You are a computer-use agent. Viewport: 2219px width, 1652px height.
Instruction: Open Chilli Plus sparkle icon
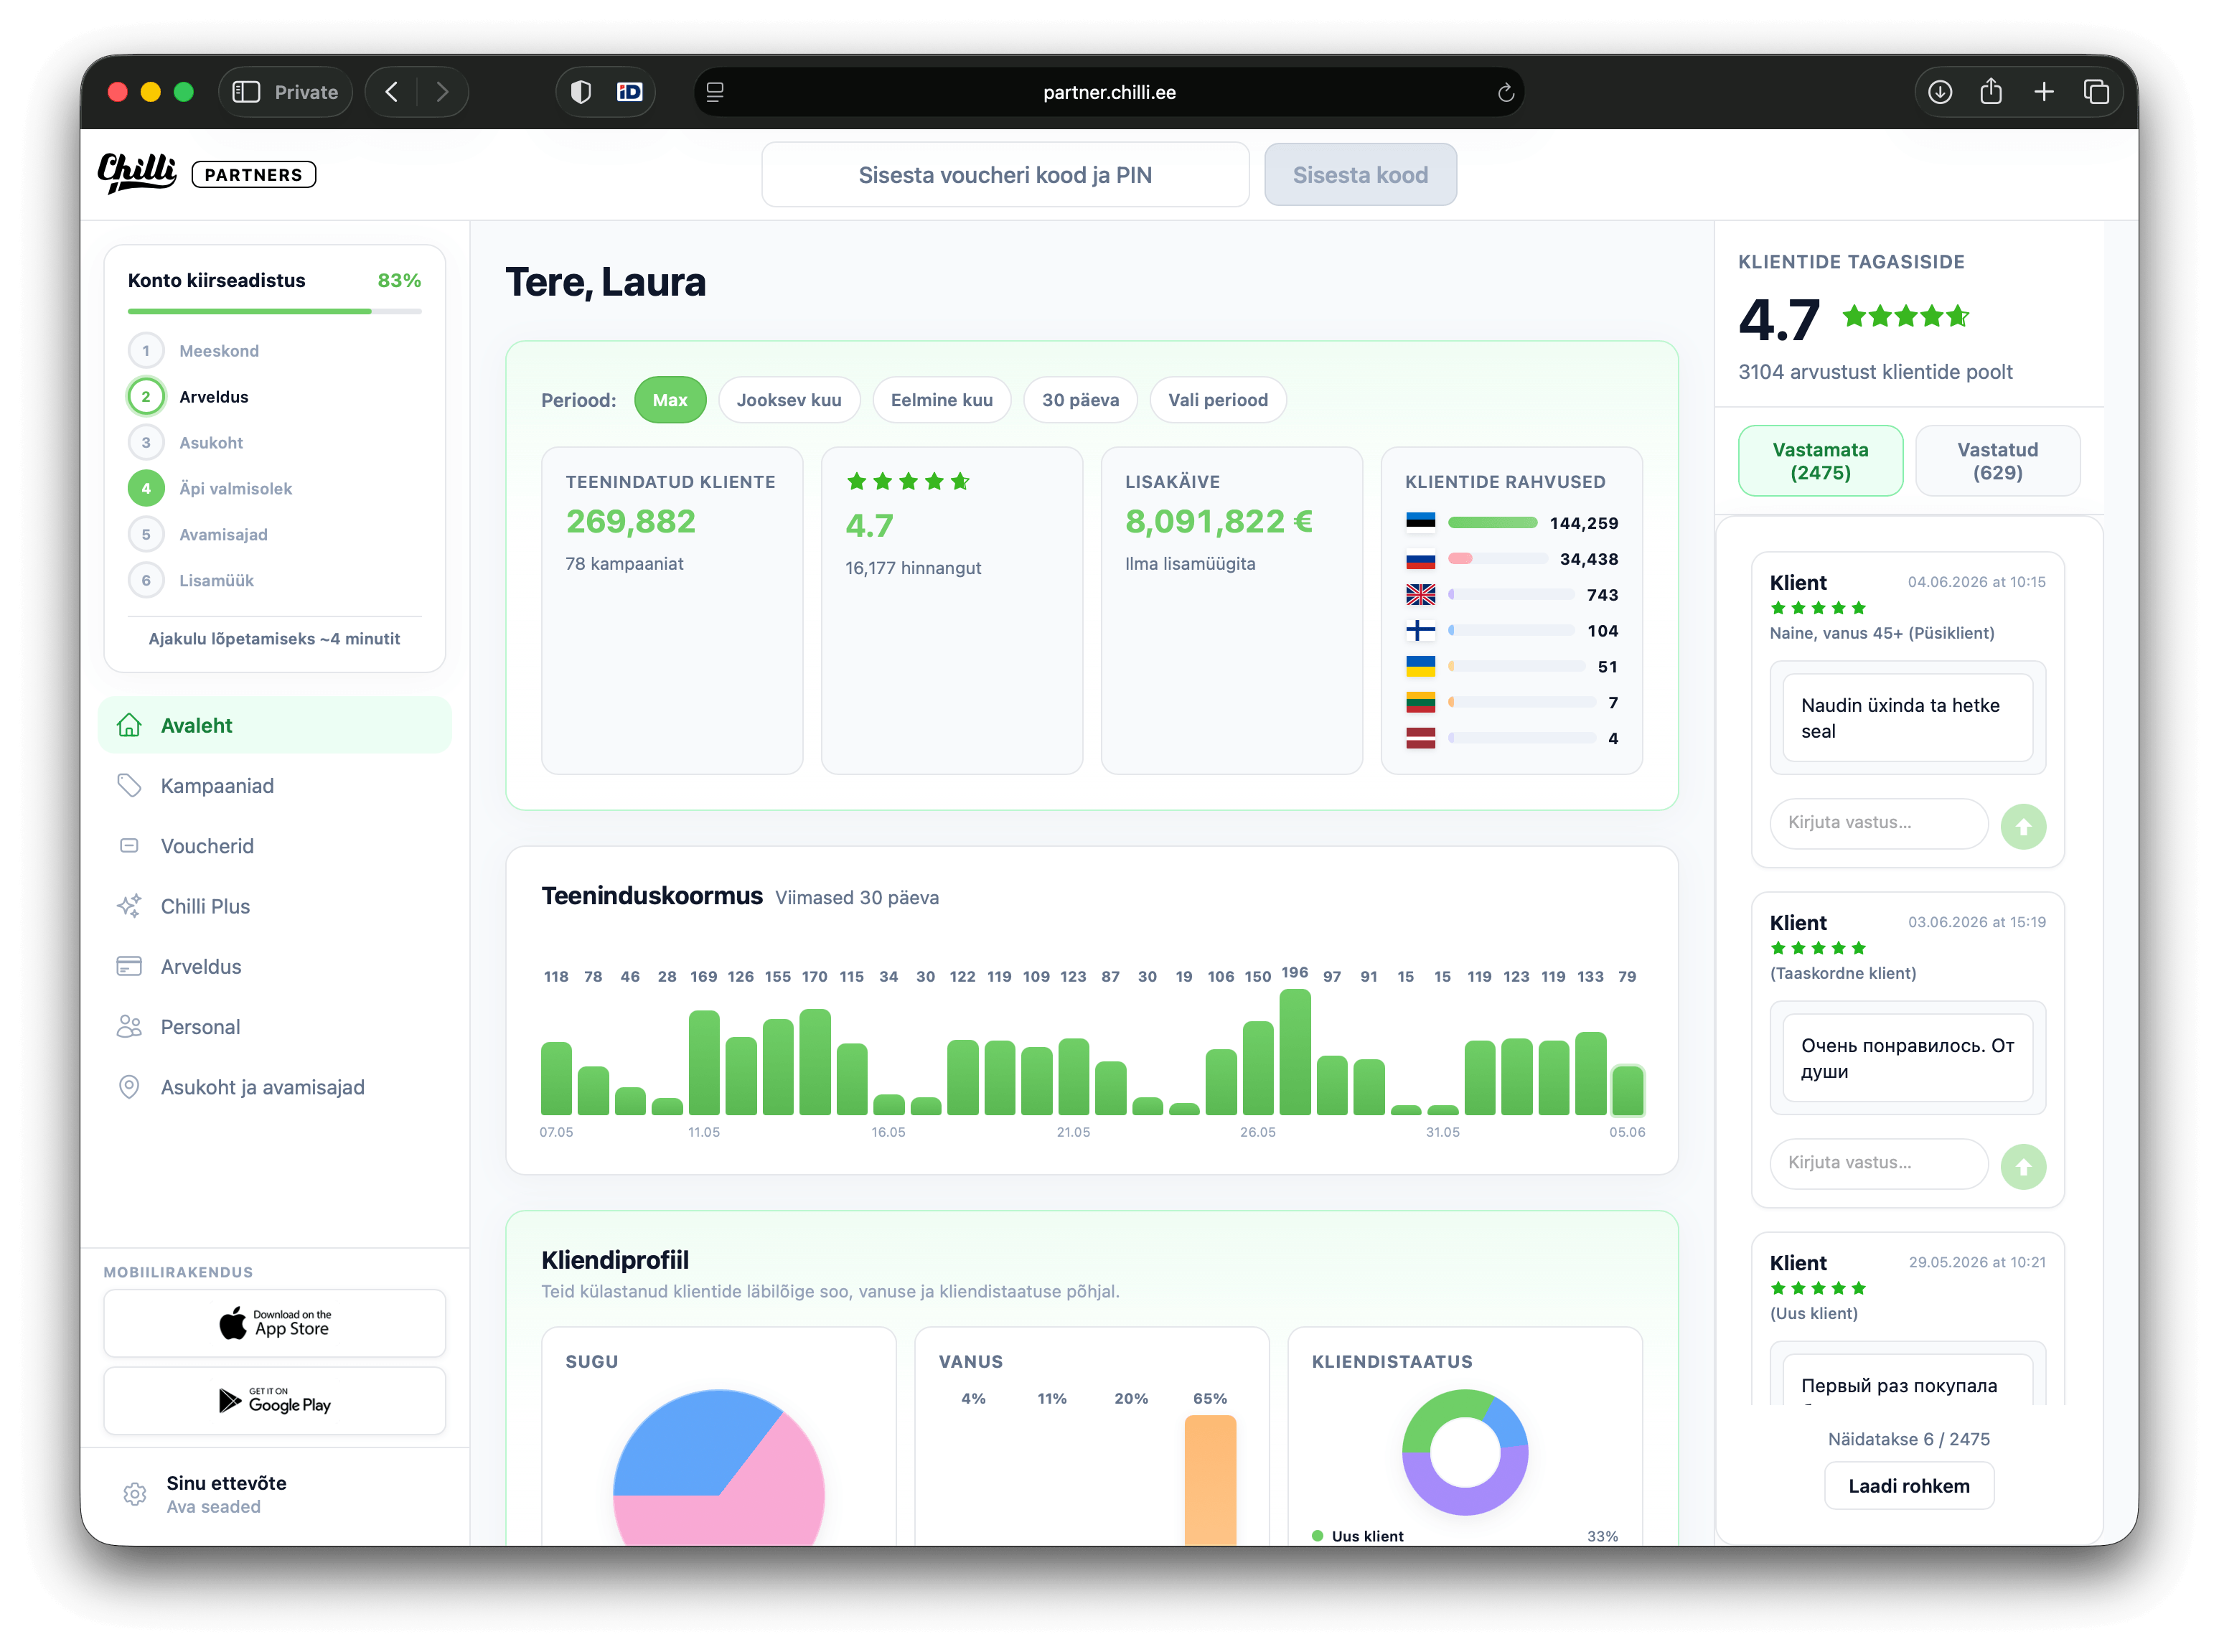pyautogui.click(x=129, y=906)
